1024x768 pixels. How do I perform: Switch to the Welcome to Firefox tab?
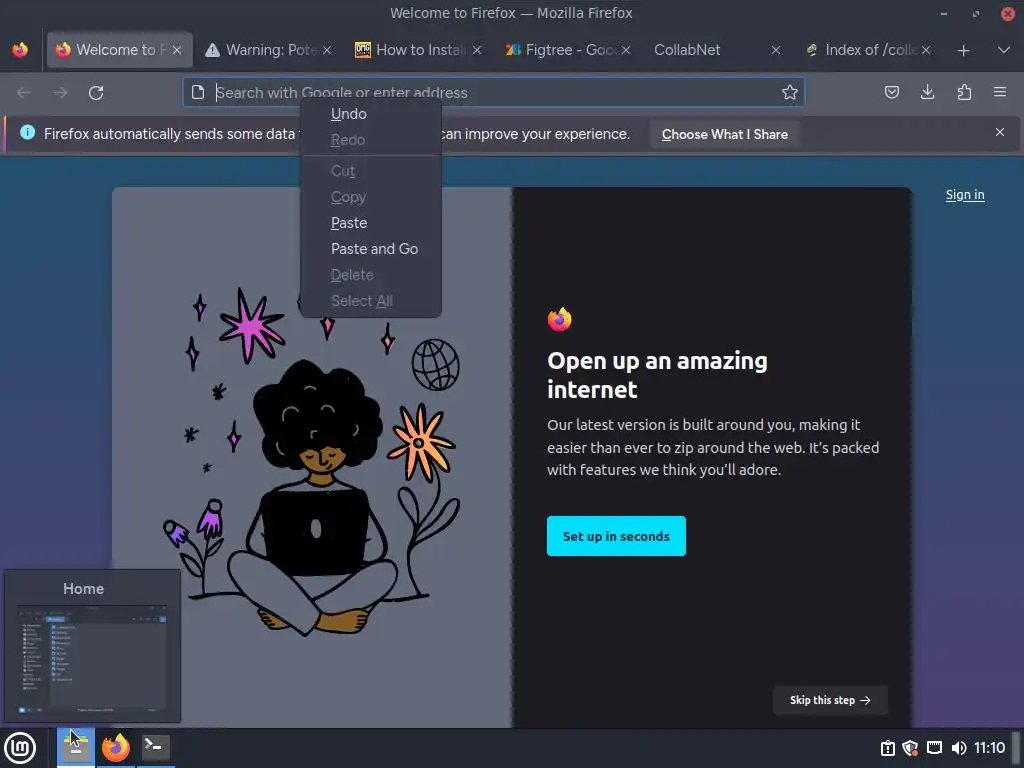(x=120, y=50)
